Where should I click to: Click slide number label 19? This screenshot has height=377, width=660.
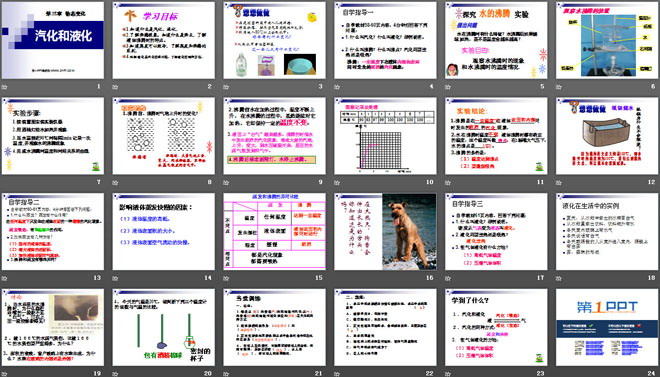[x=97, y=373]
